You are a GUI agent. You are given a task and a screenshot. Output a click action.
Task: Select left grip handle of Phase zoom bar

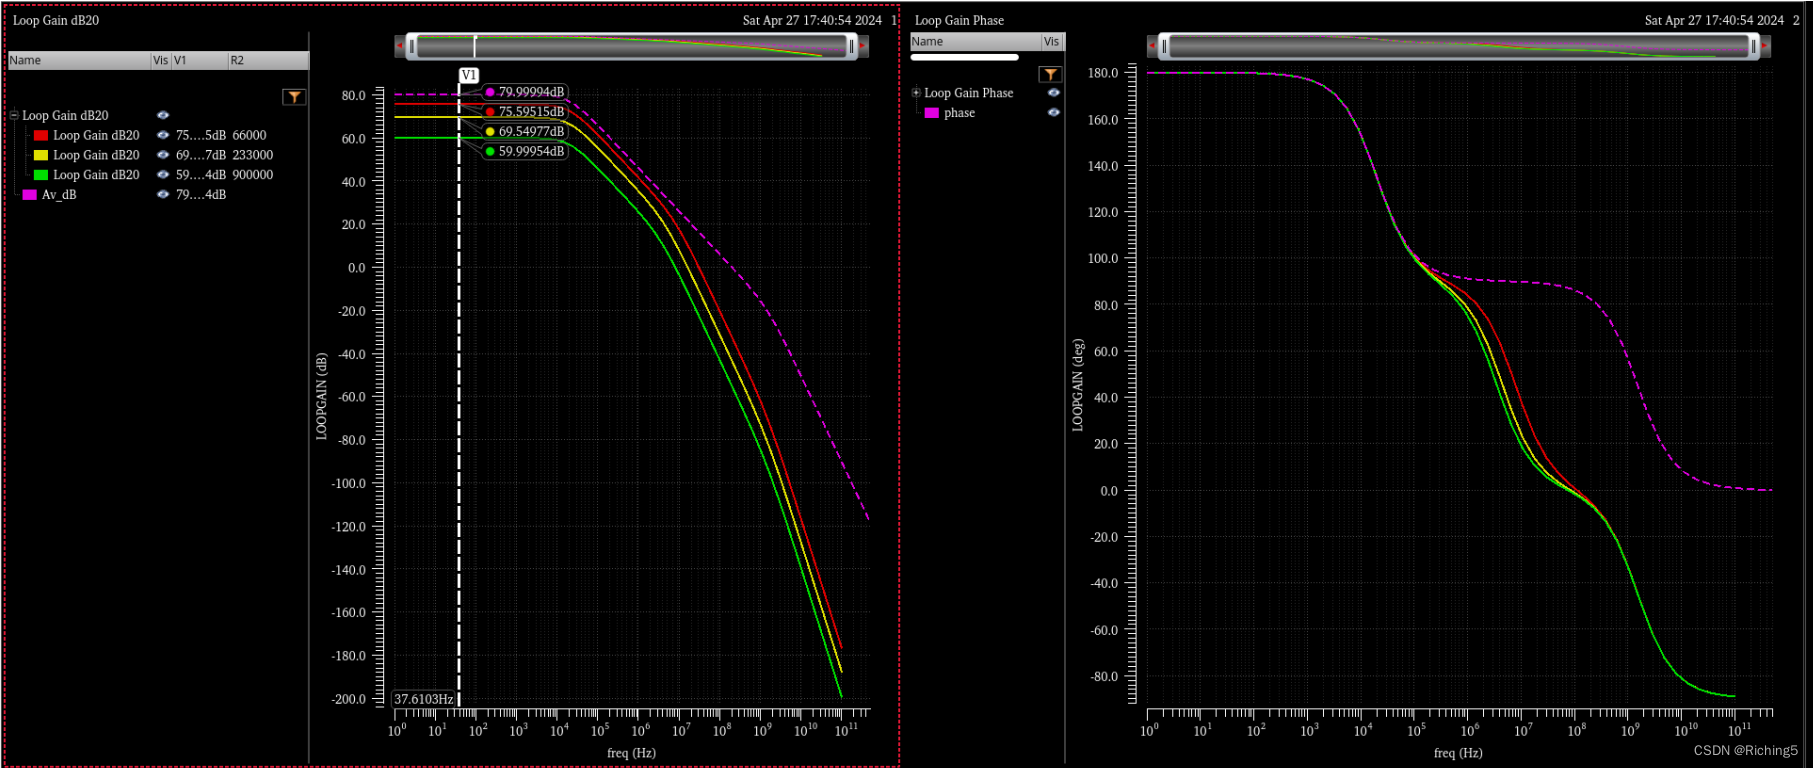[1164, 46]
